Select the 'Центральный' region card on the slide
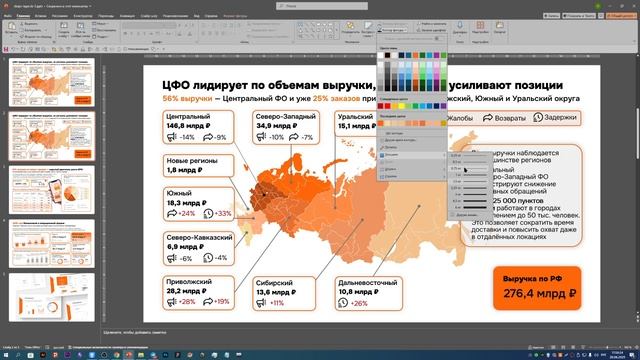Image resolution: width=640 pixels, height=360 pixels. pyautogui.click(x=198, y=127)
